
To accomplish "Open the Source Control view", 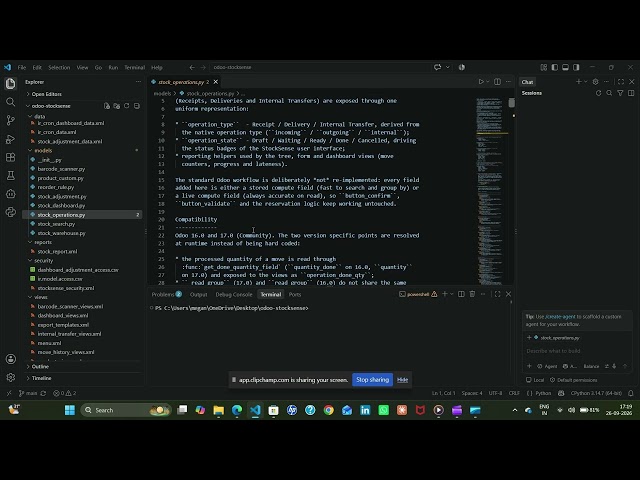I will point(11,120).
